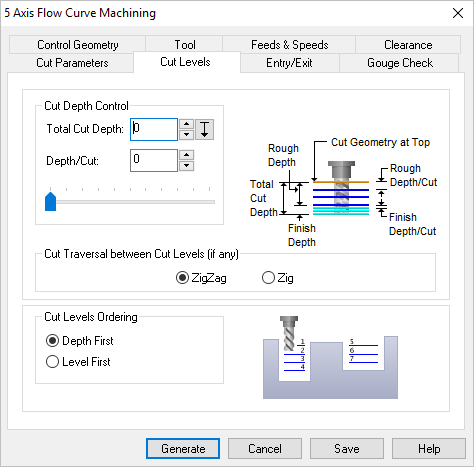Open the Entry/Exit tab
The height and width of the screenshot is (467, 474).
pyautogui.click(x=289, y=63)
